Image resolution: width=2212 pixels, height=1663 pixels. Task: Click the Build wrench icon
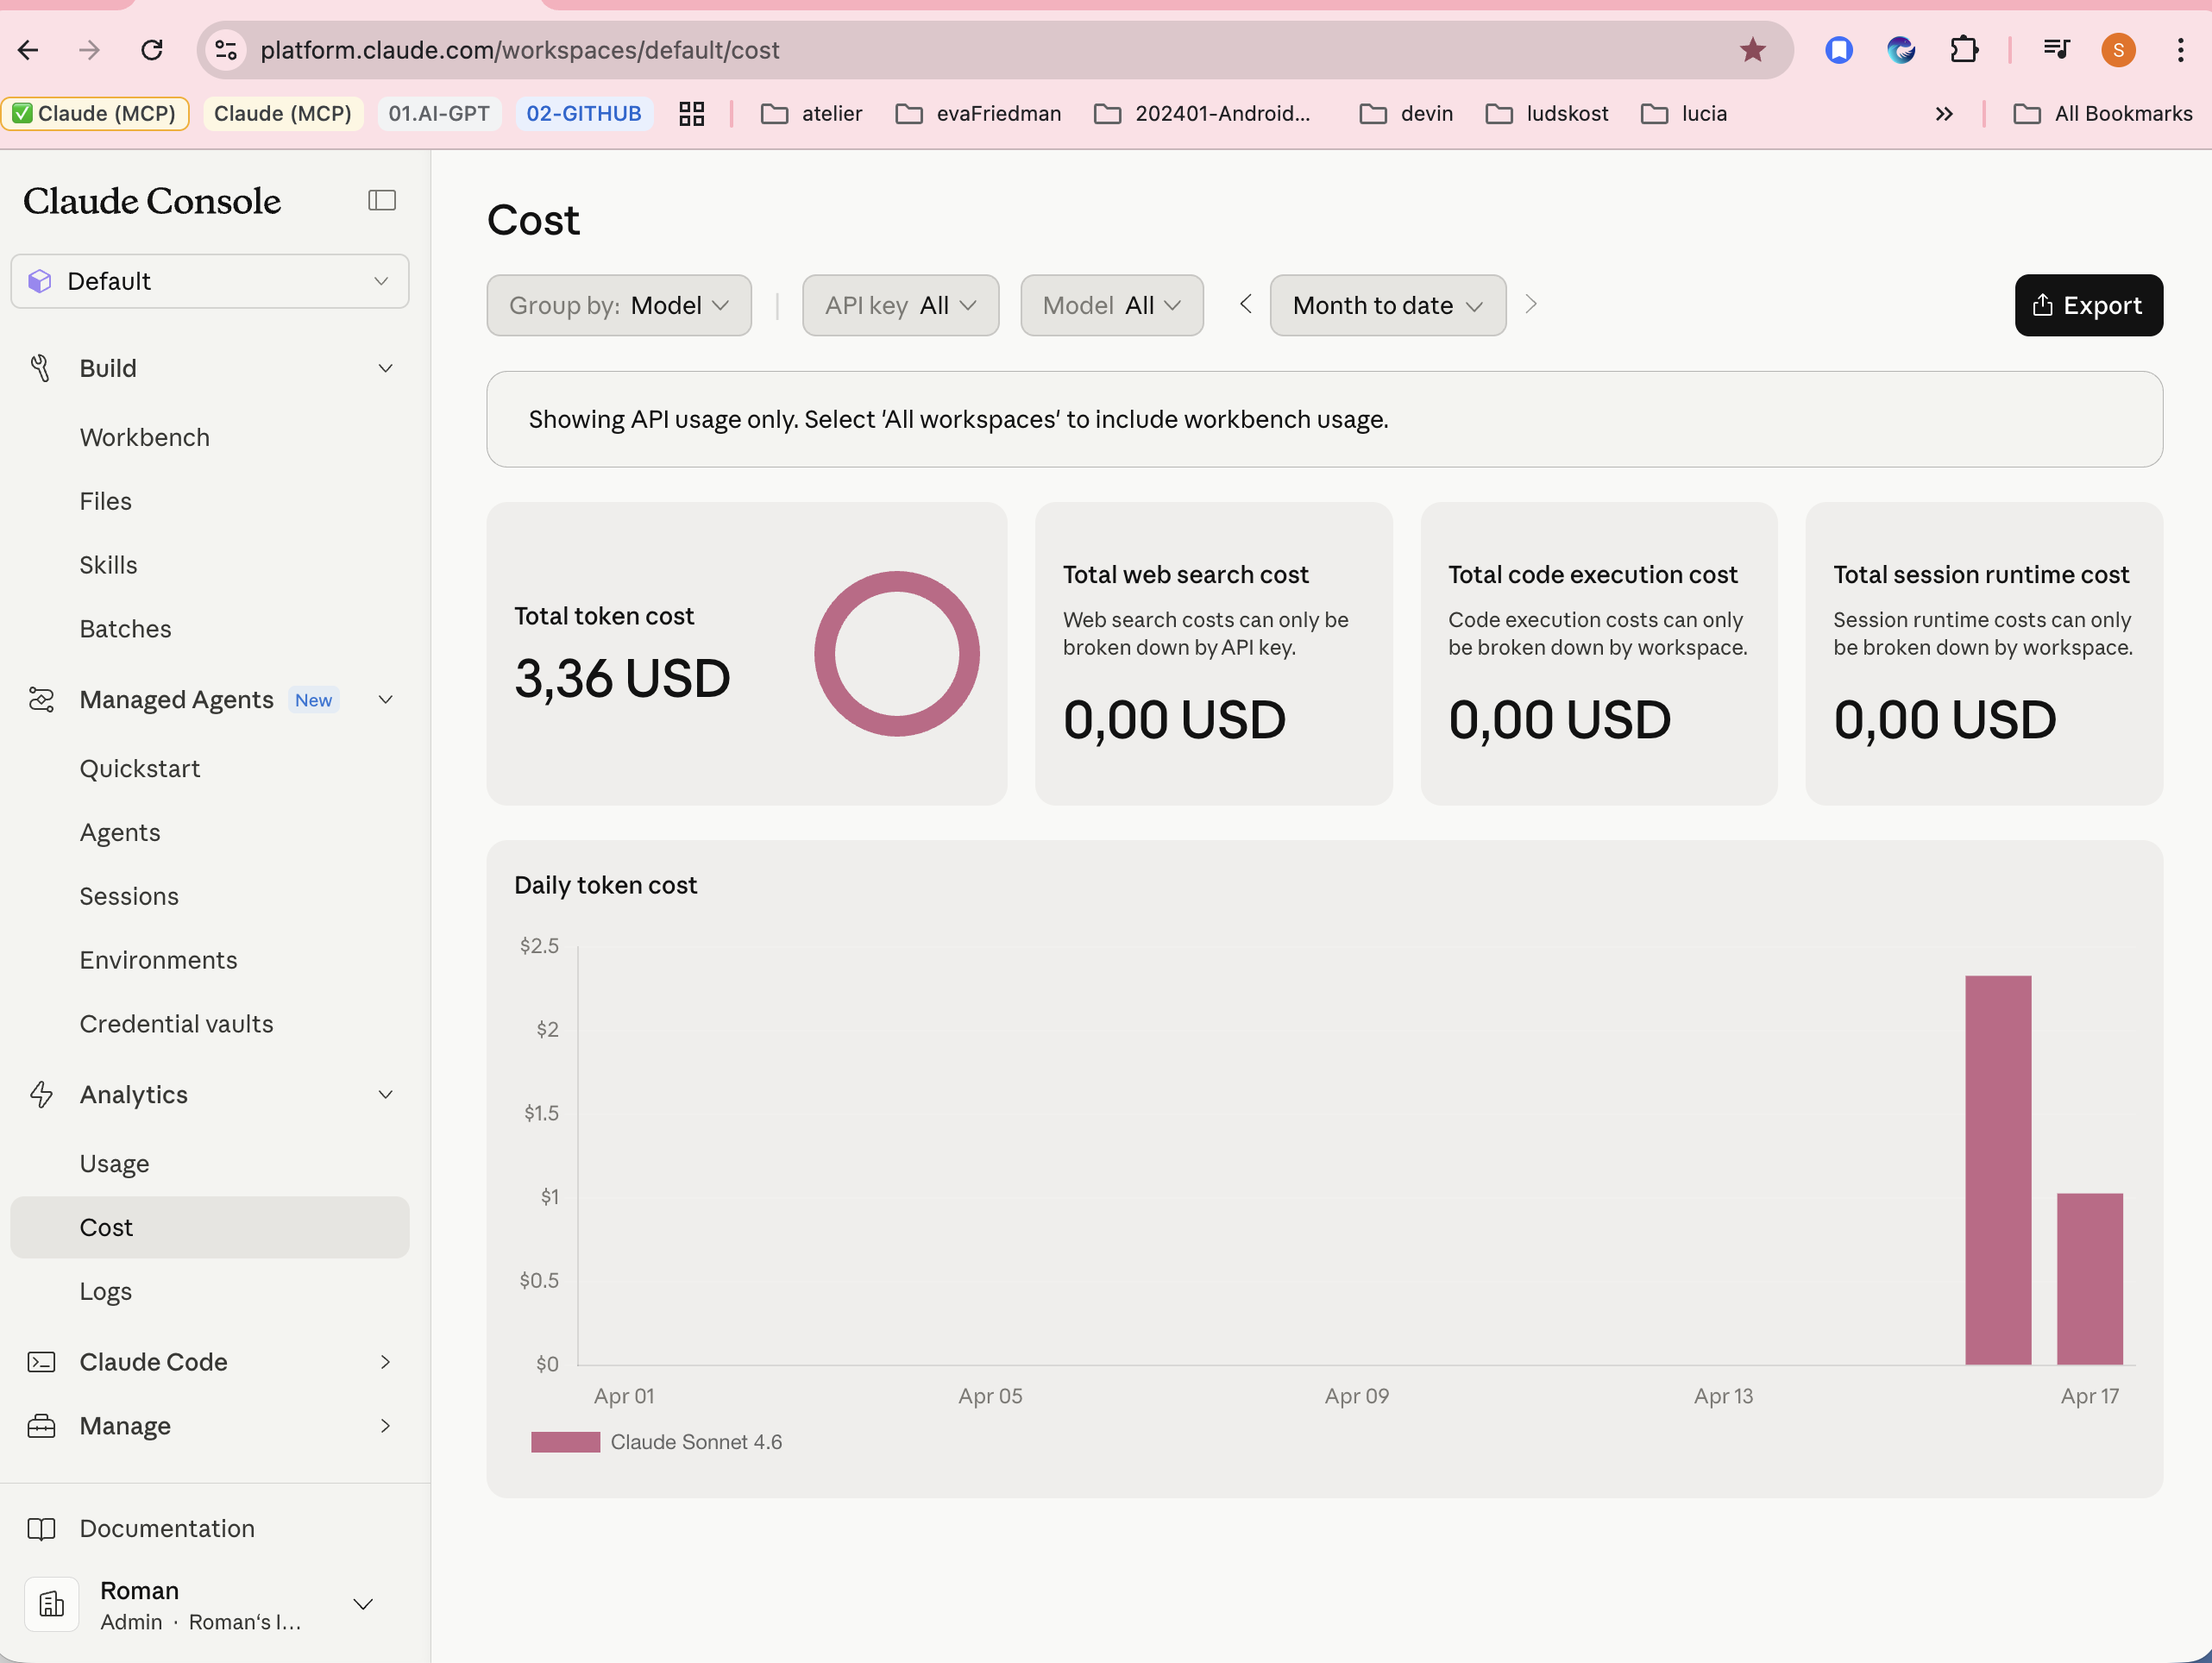[41, 368]
